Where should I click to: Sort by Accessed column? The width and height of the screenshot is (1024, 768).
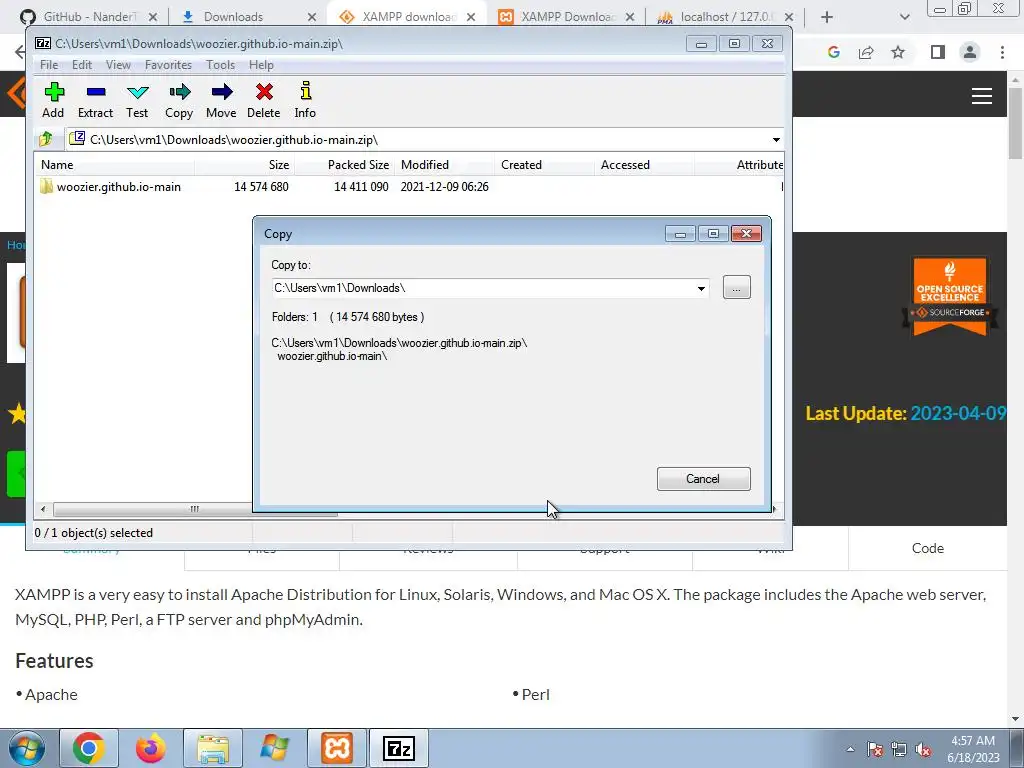645,165
